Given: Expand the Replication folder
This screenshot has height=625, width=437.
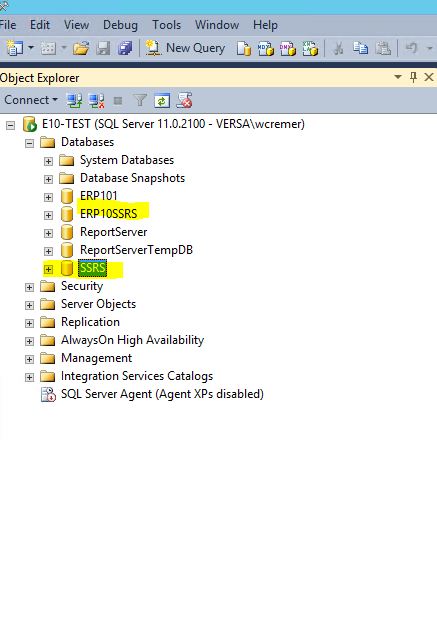Looking at the screenshot, I should click(x=29, y=323).
